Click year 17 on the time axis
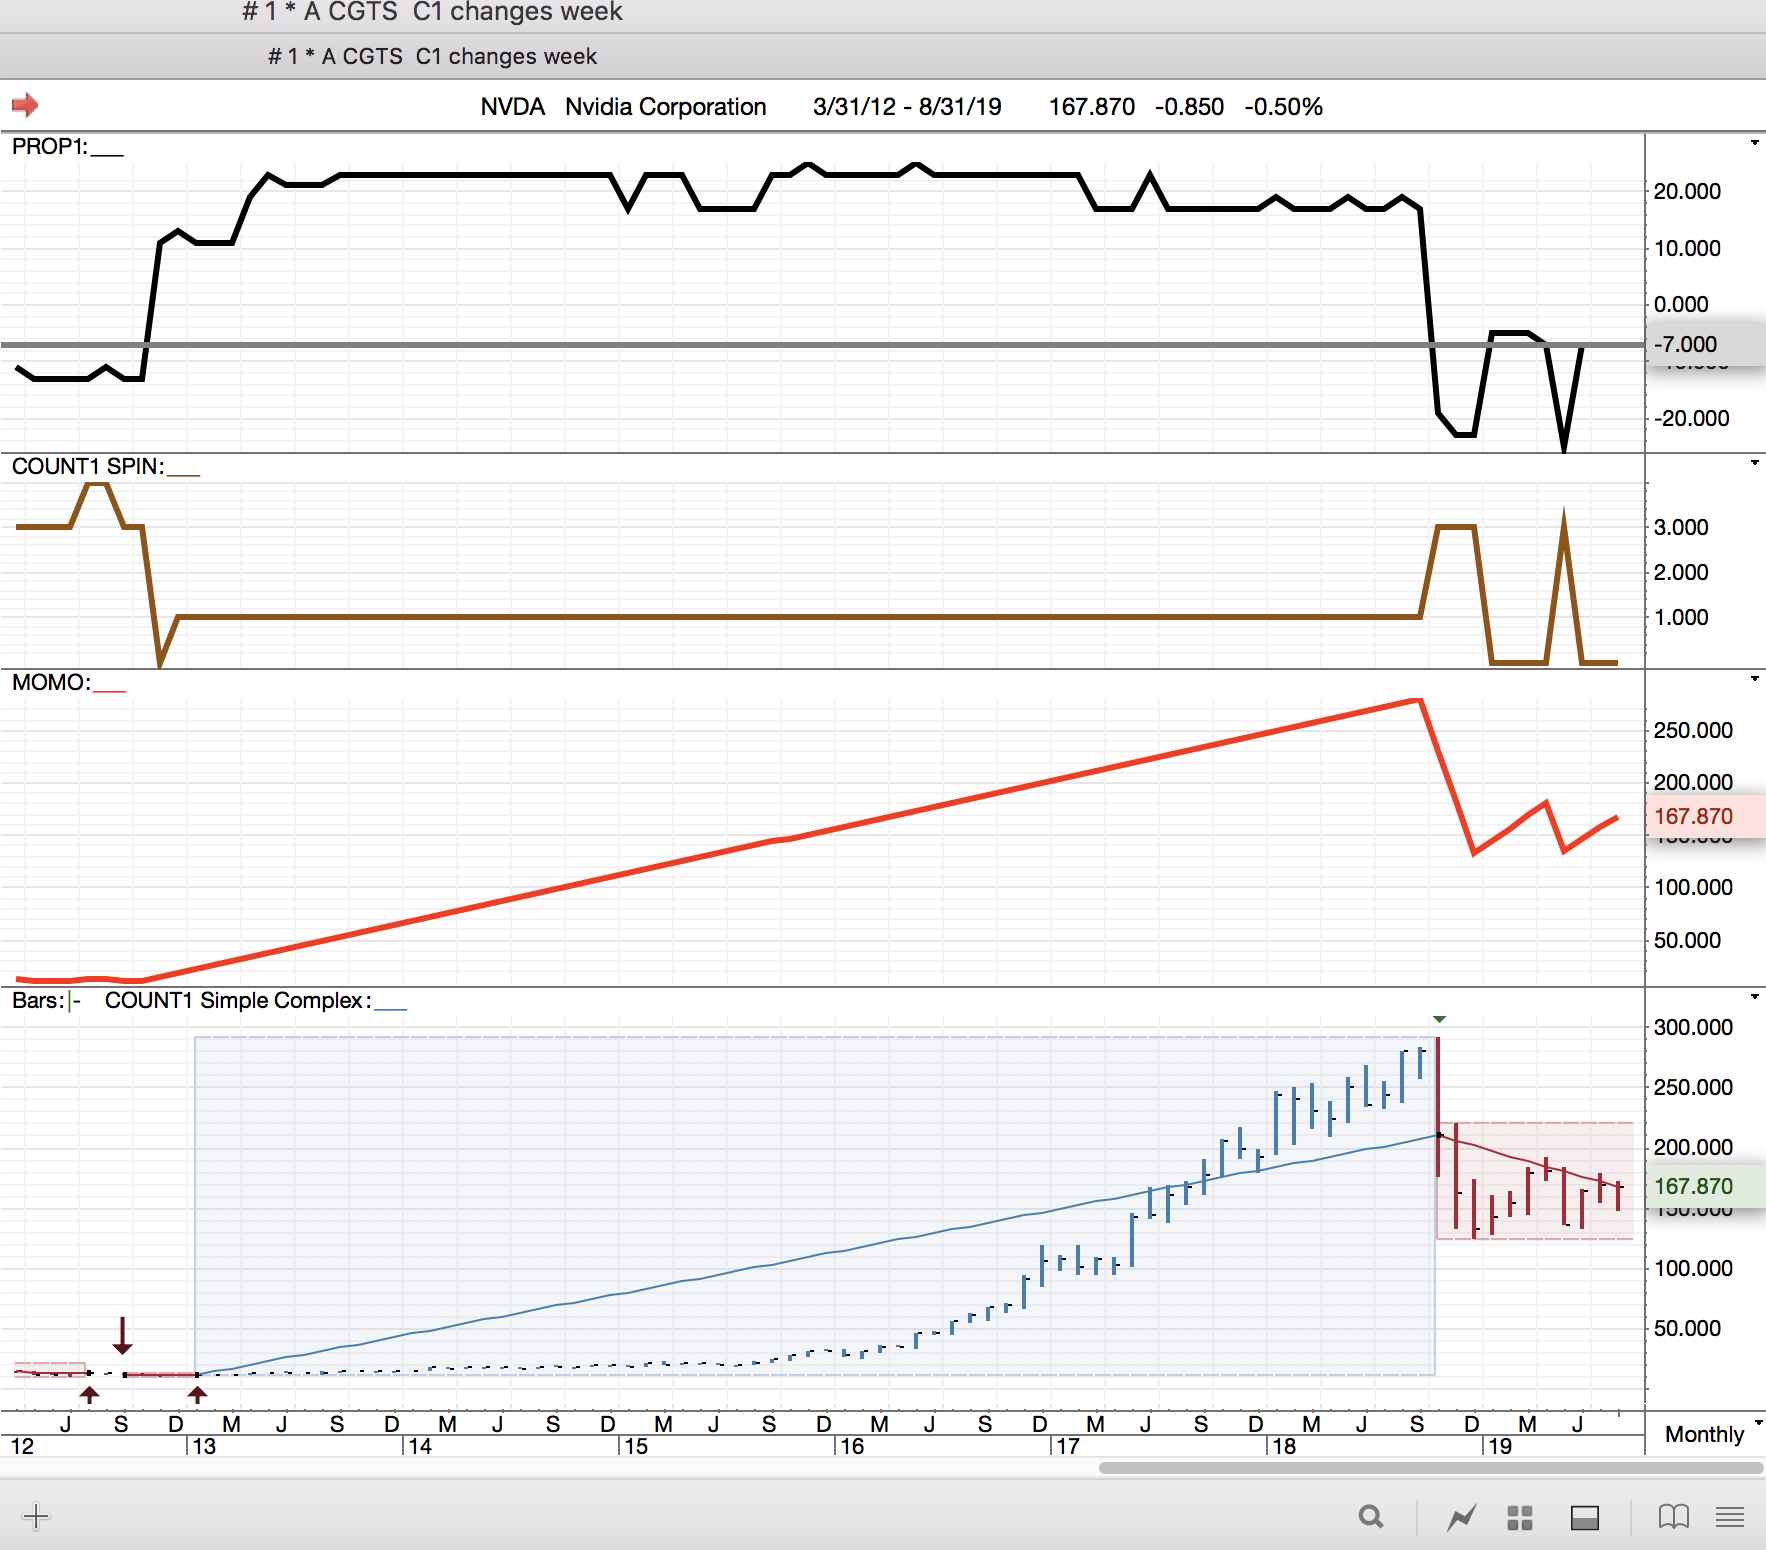This screenshot has height=1550, width=1766. 1069,1446
